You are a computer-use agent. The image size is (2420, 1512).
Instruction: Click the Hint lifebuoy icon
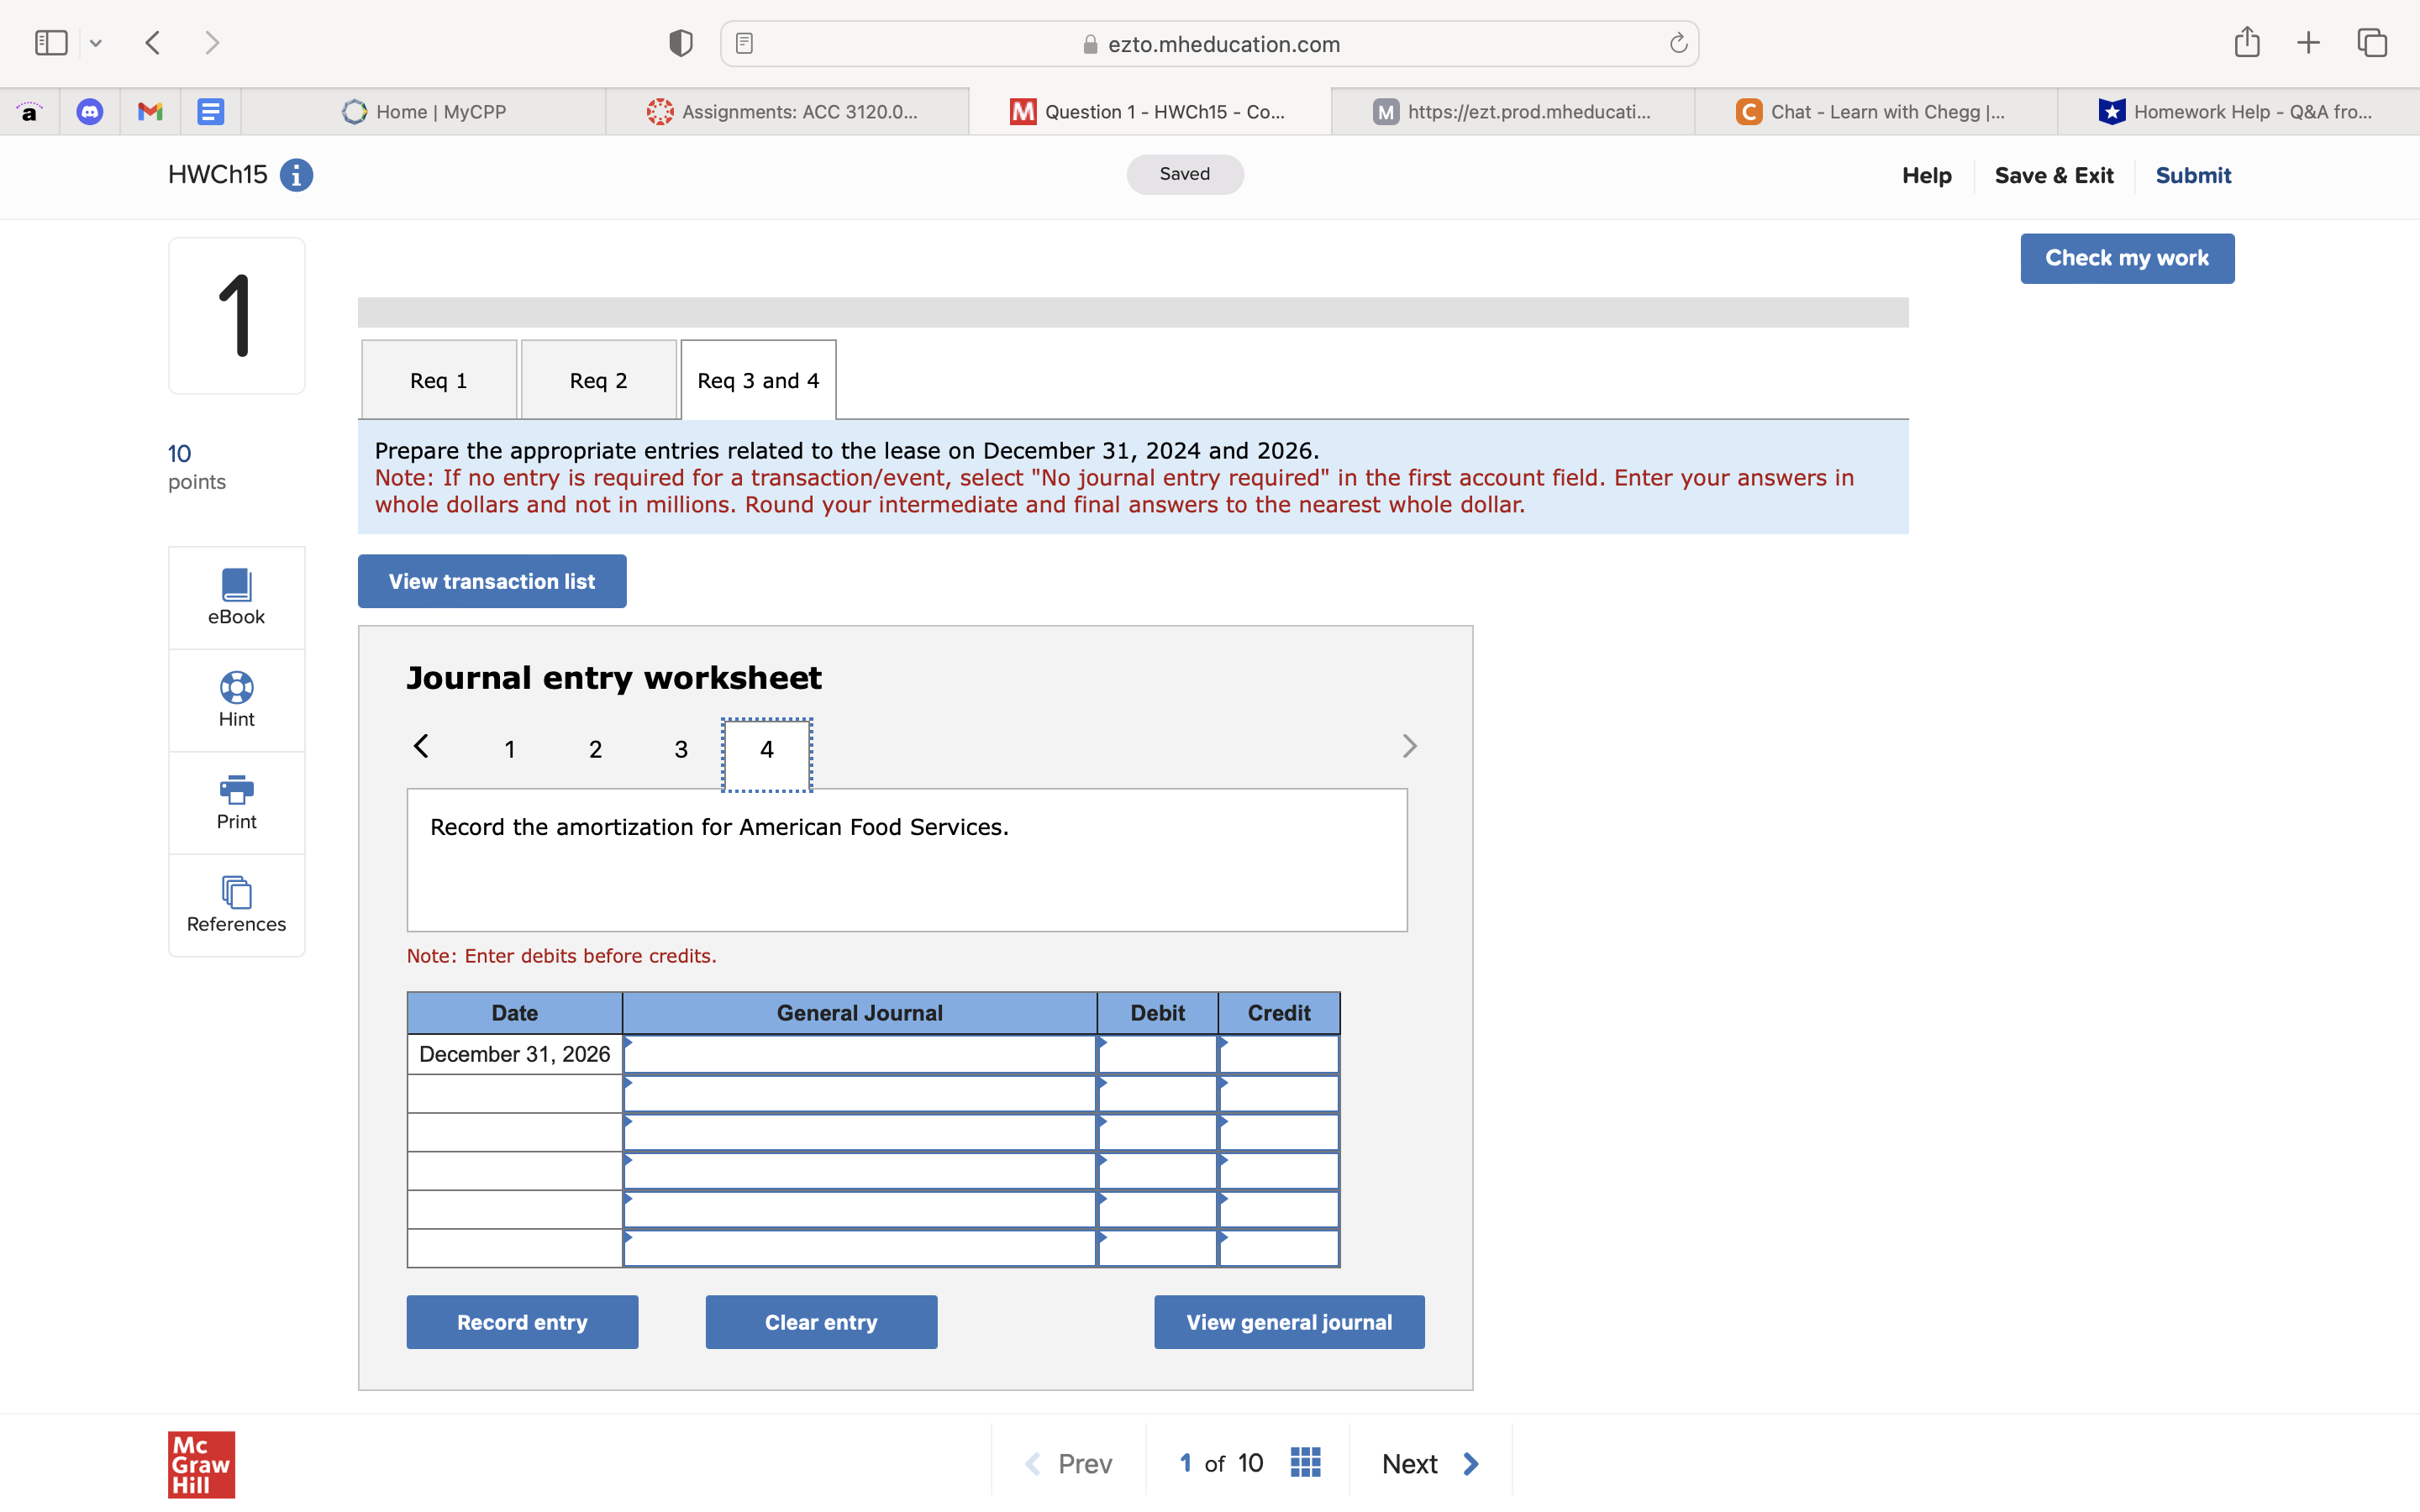236,688
